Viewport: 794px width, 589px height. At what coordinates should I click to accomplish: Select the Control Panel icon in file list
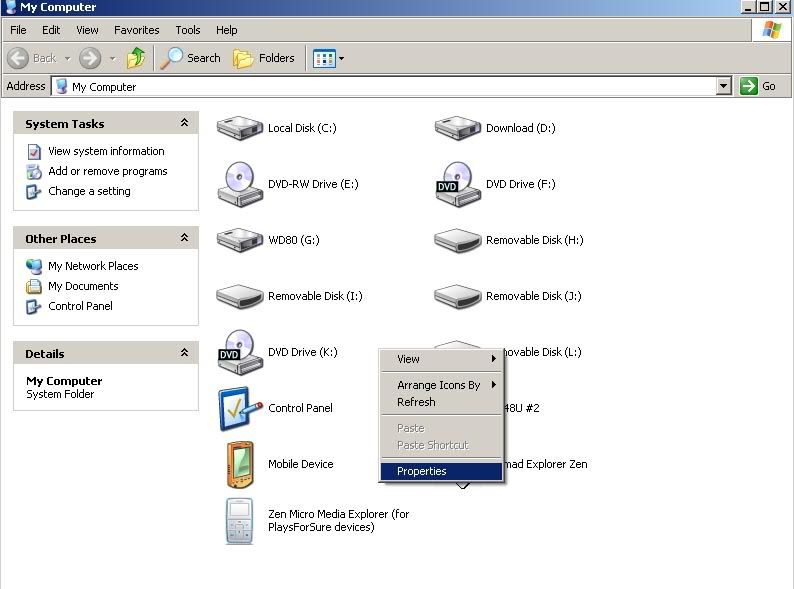pyautogui.click(x=240, y=409)
